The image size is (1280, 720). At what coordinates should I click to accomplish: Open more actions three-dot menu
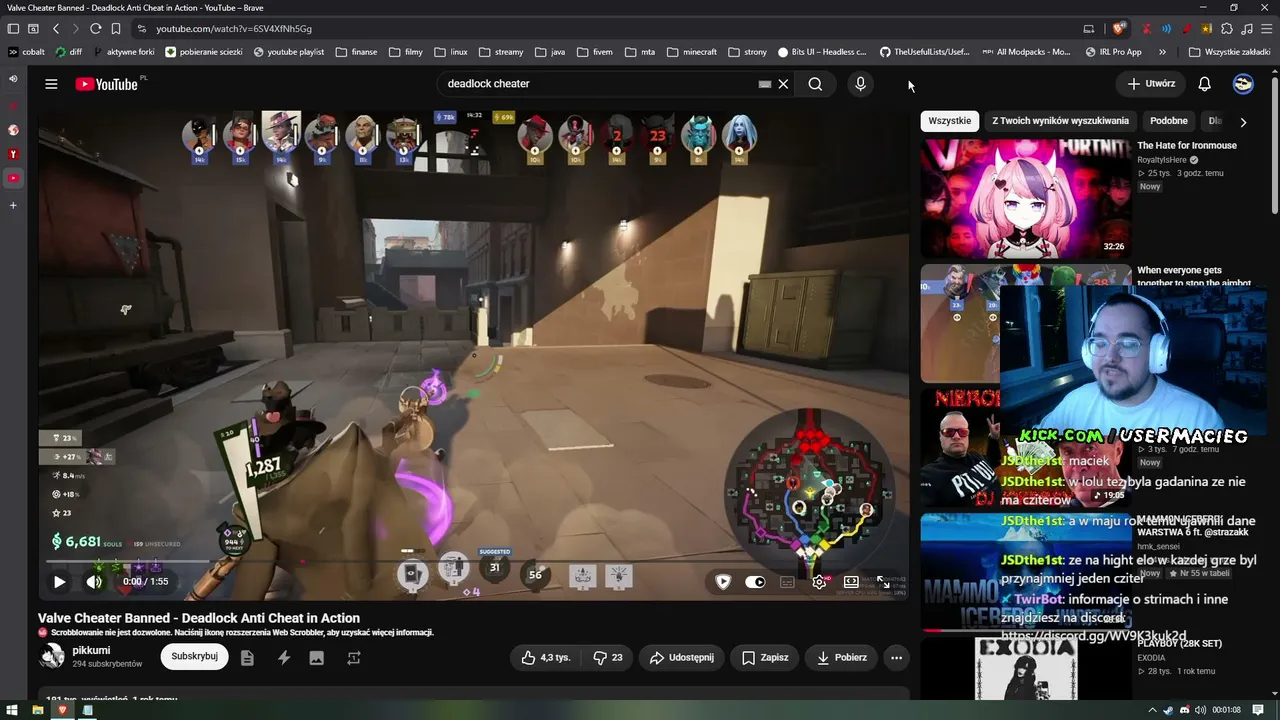click(897, 657)
